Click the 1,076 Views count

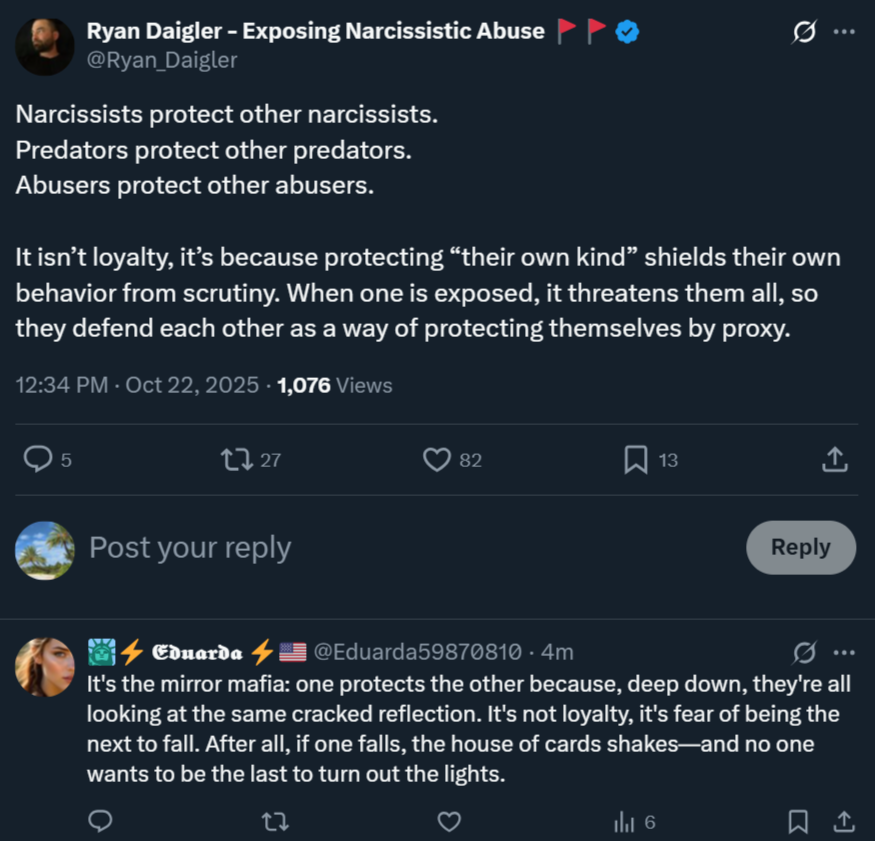(335, 385)
